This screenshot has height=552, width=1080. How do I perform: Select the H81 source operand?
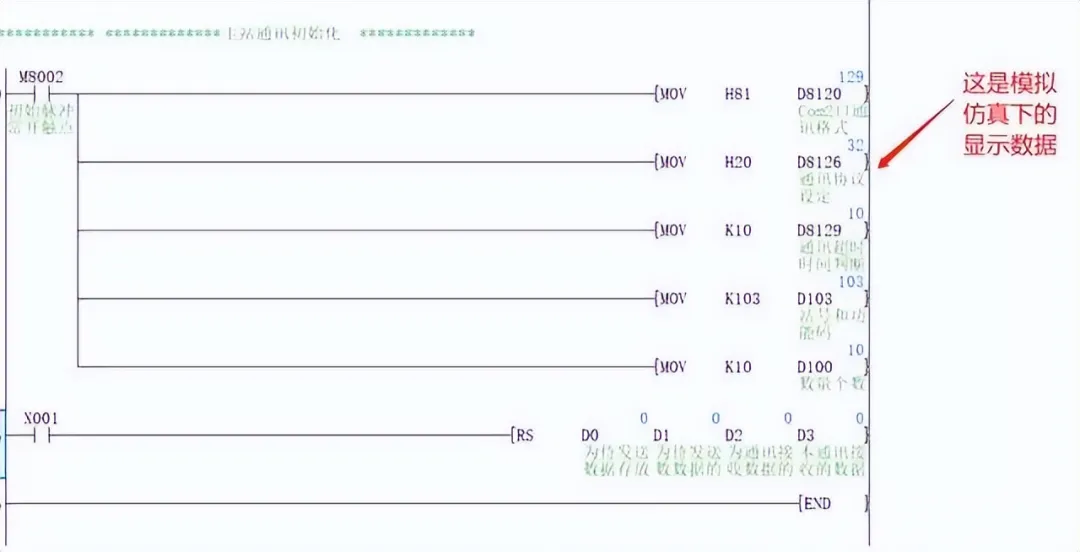[738, 94]
